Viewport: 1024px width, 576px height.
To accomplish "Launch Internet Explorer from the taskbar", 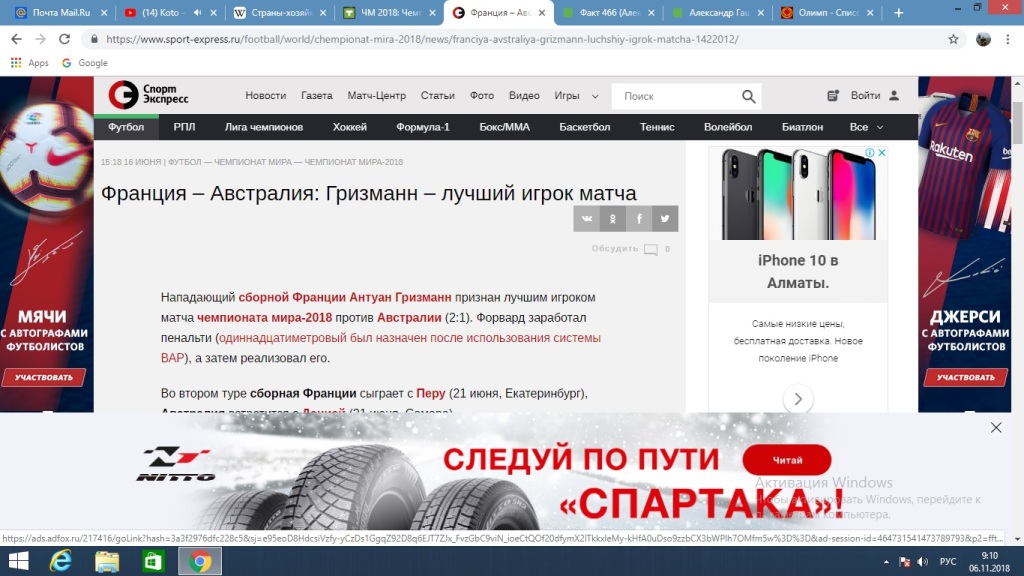I will point(61,561).
